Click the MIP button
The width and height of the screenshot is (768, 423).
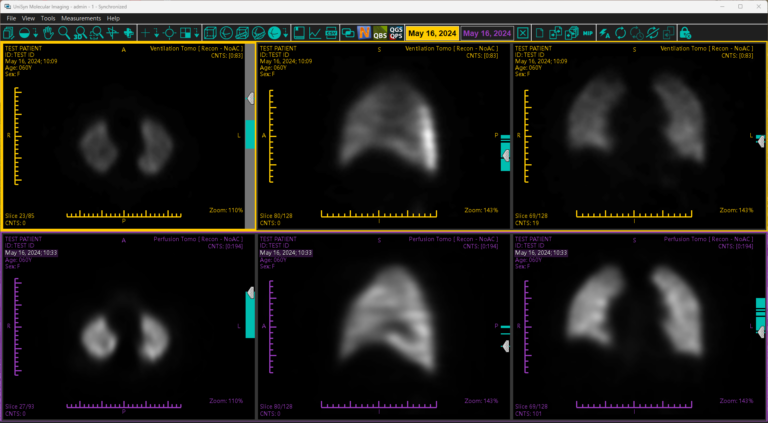588,33
